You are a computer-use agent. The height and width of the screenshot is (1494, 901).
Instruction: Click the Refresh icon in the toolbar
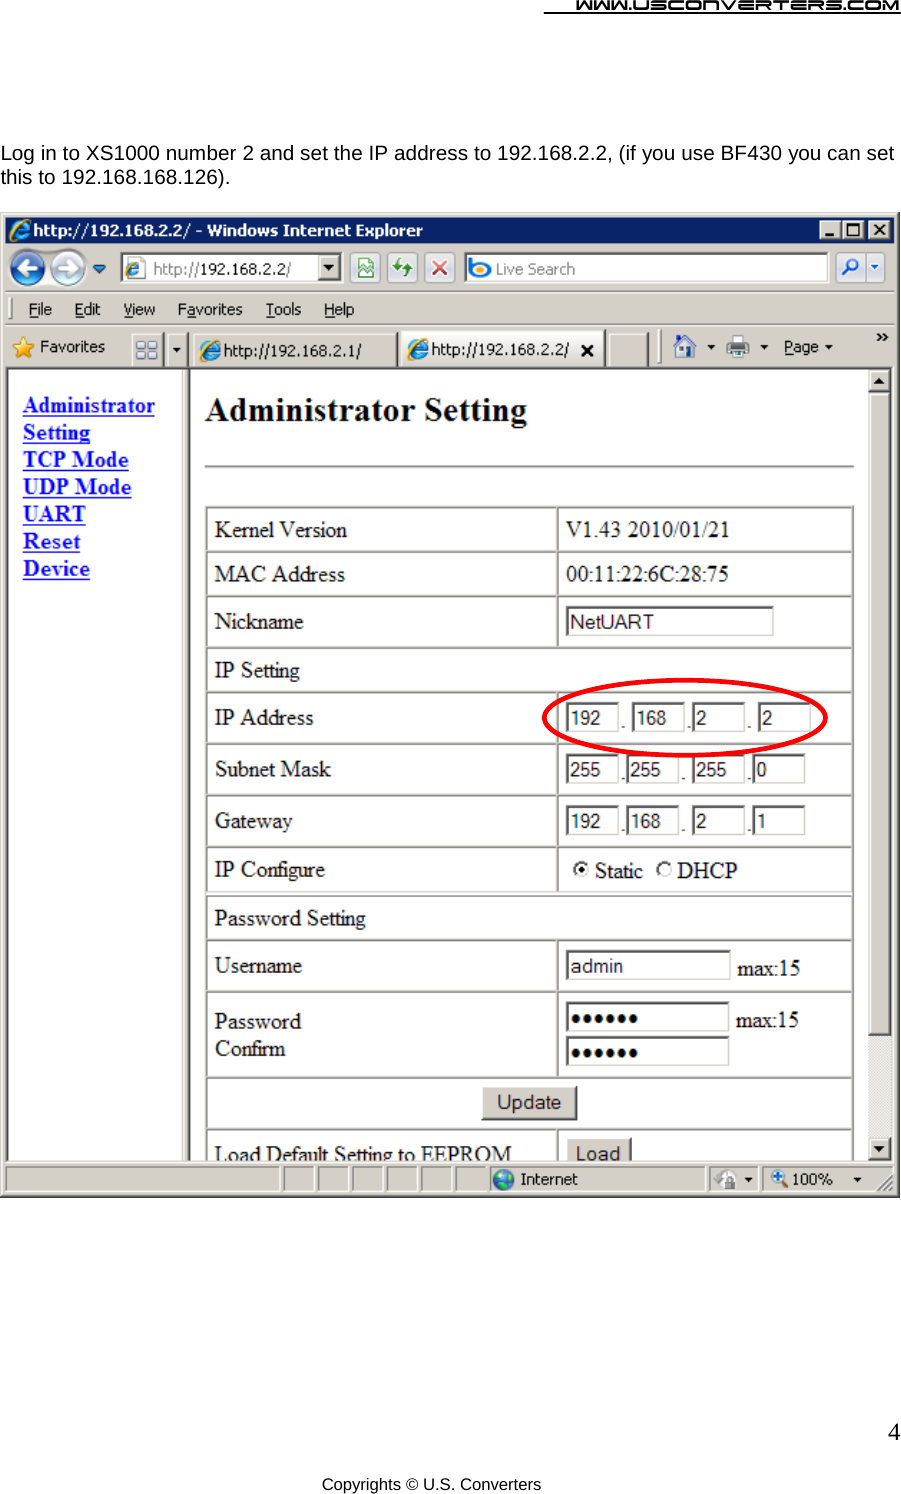click(402, 268)
